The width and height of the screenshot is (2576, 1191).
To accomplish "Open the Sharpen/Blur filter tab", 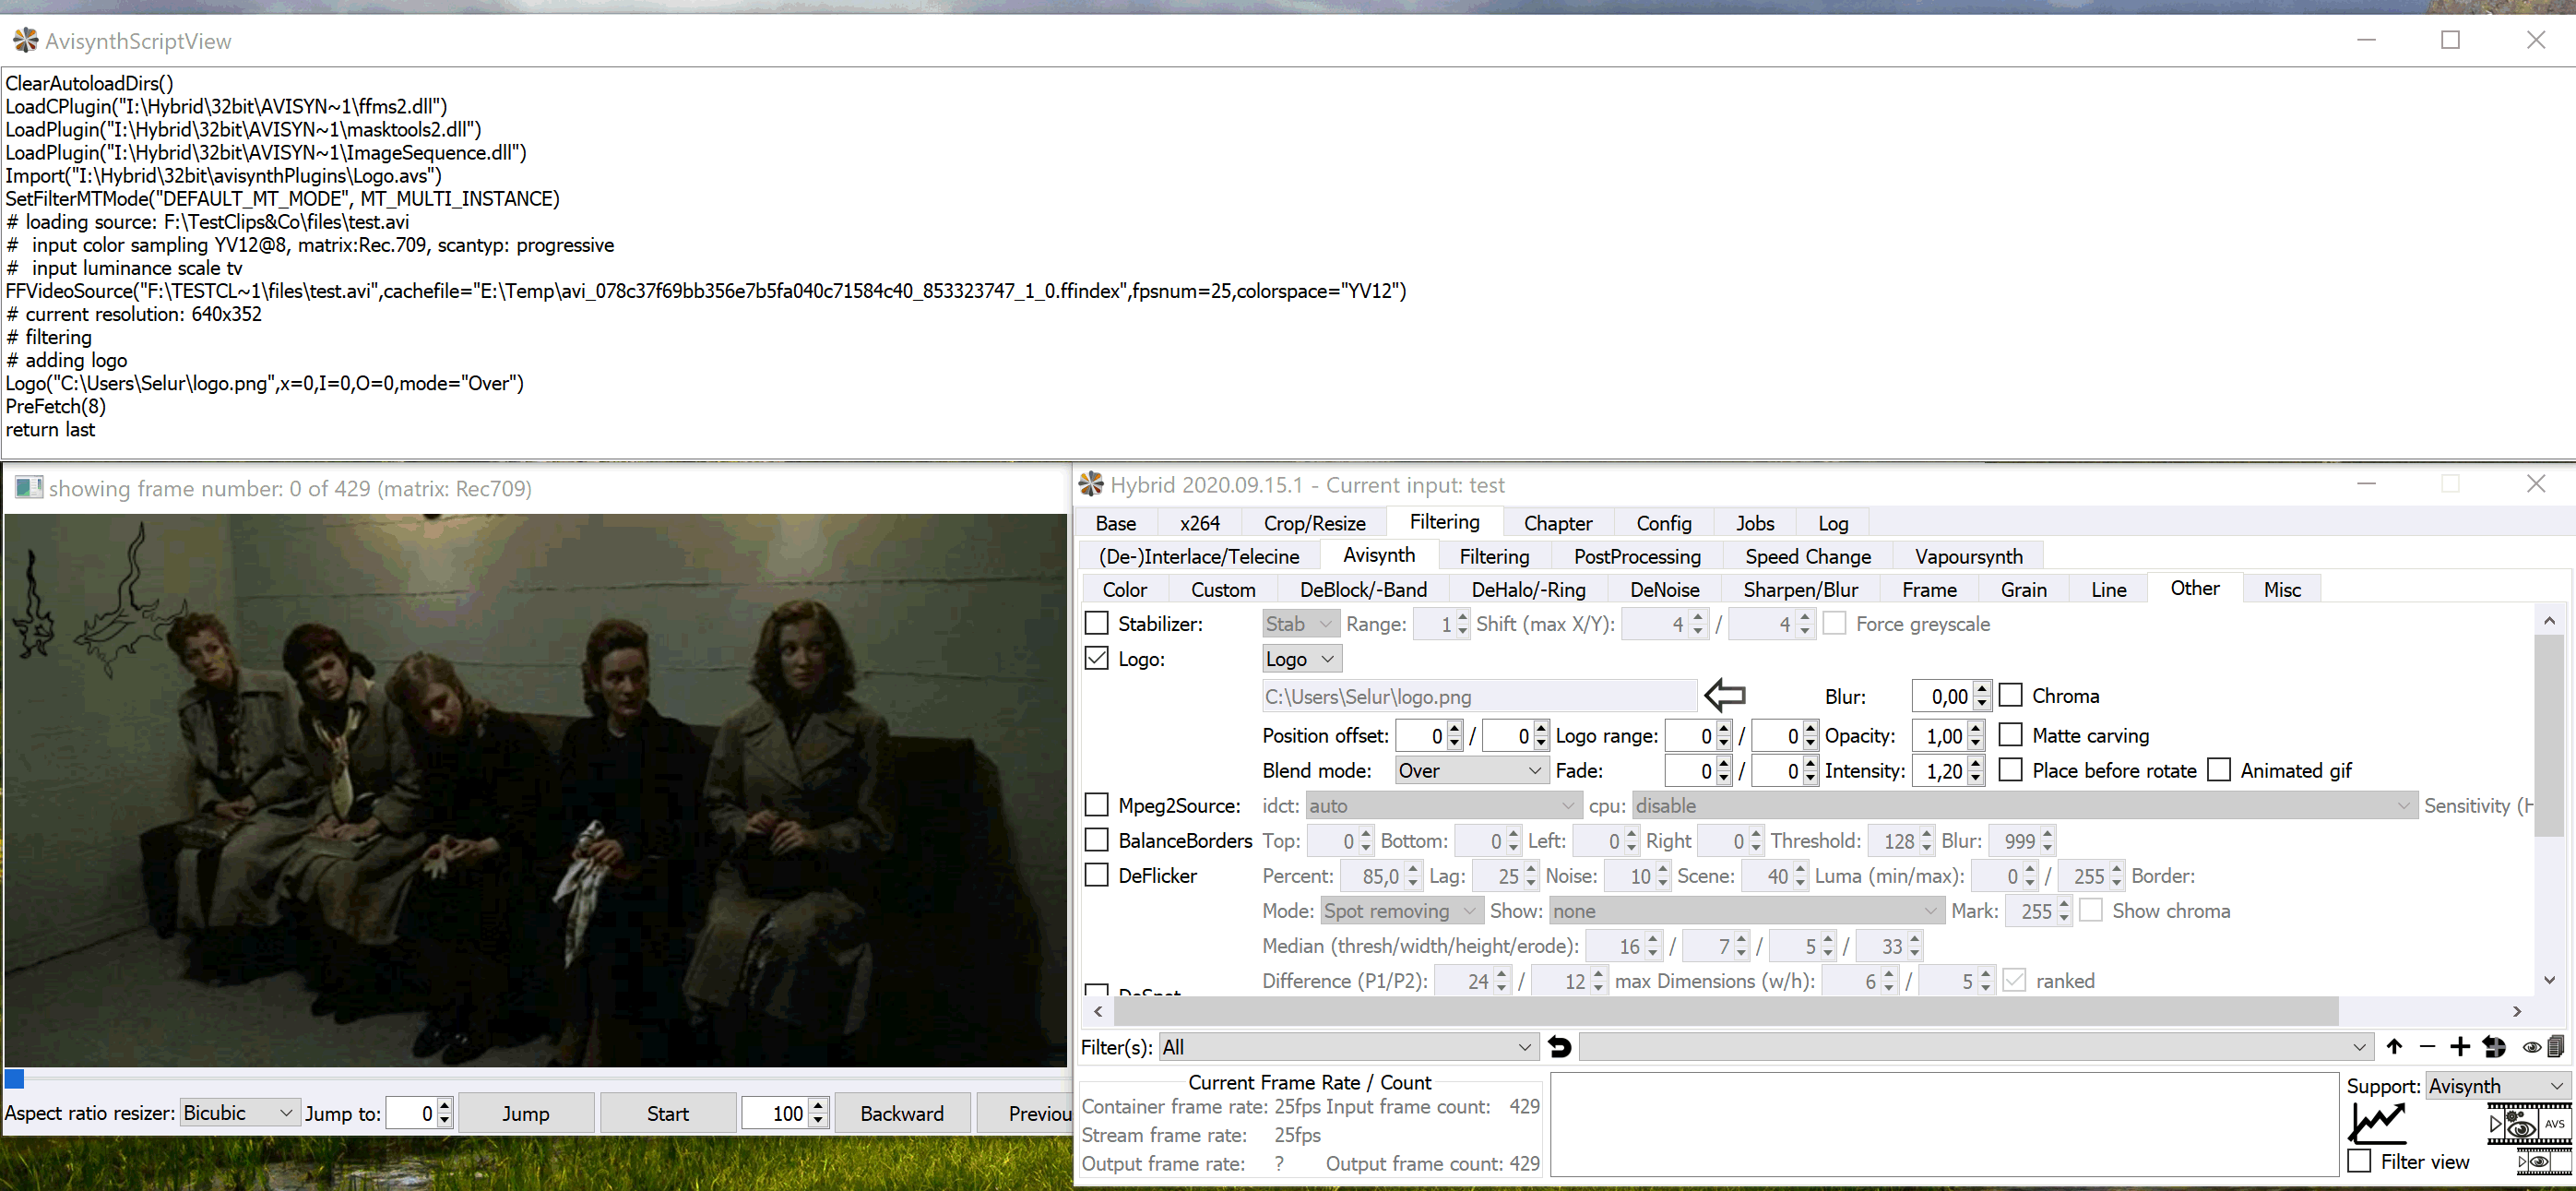I will pyautogui.click(x=1800, y=590).
